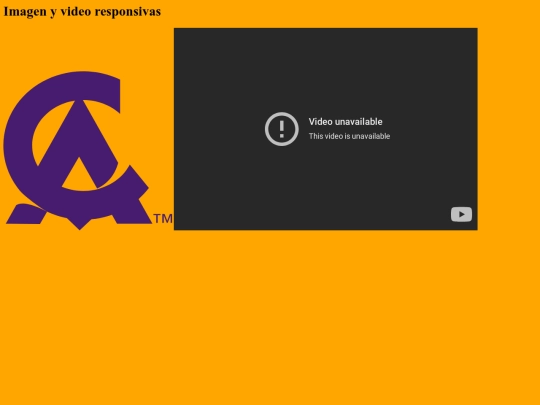This screenshot has height=405, width=540.
Task: Click the "Video unavailable" message text
Action: pos(345,122)
